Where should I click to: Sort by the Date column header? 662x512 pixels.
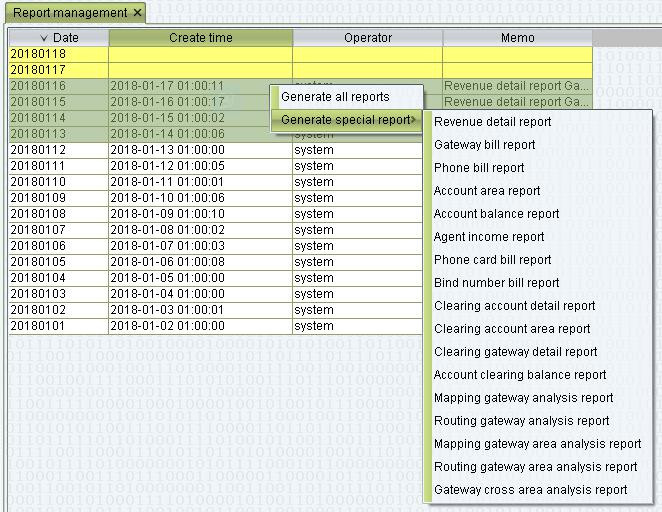click(x=59, y=38)
